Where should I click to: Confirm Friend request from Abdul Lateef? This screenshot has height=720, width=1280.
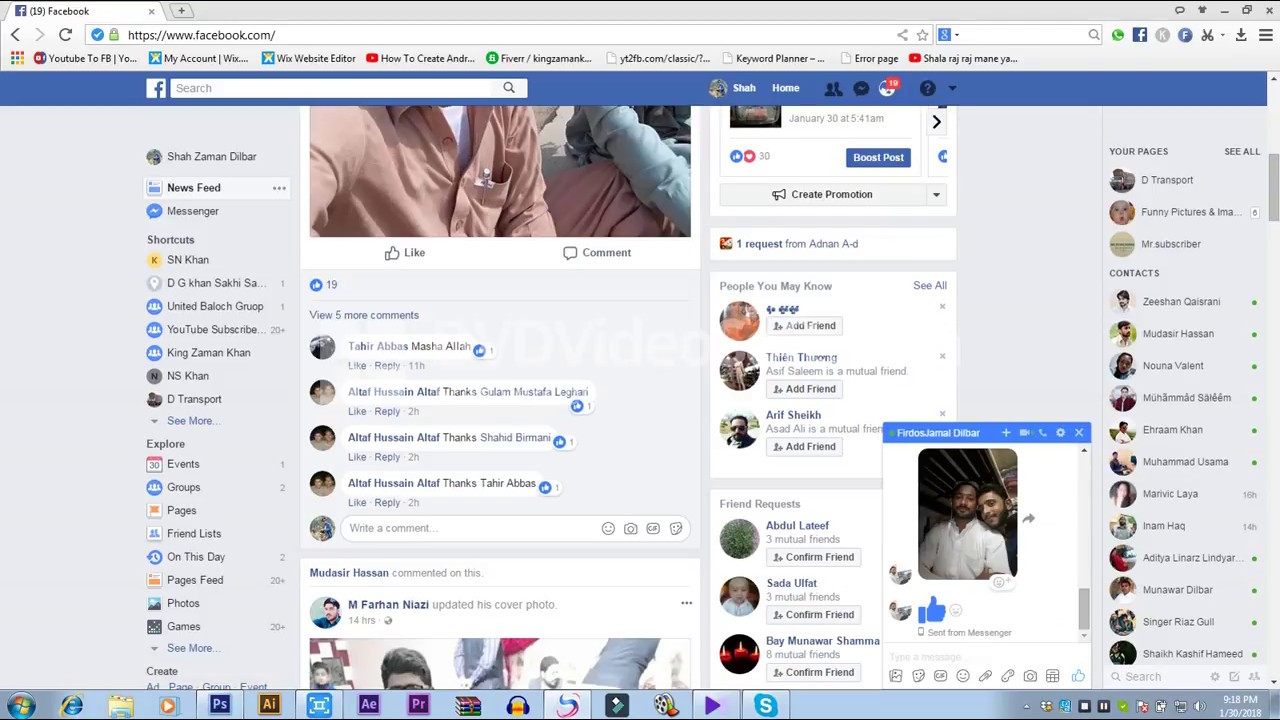(813, 557)
